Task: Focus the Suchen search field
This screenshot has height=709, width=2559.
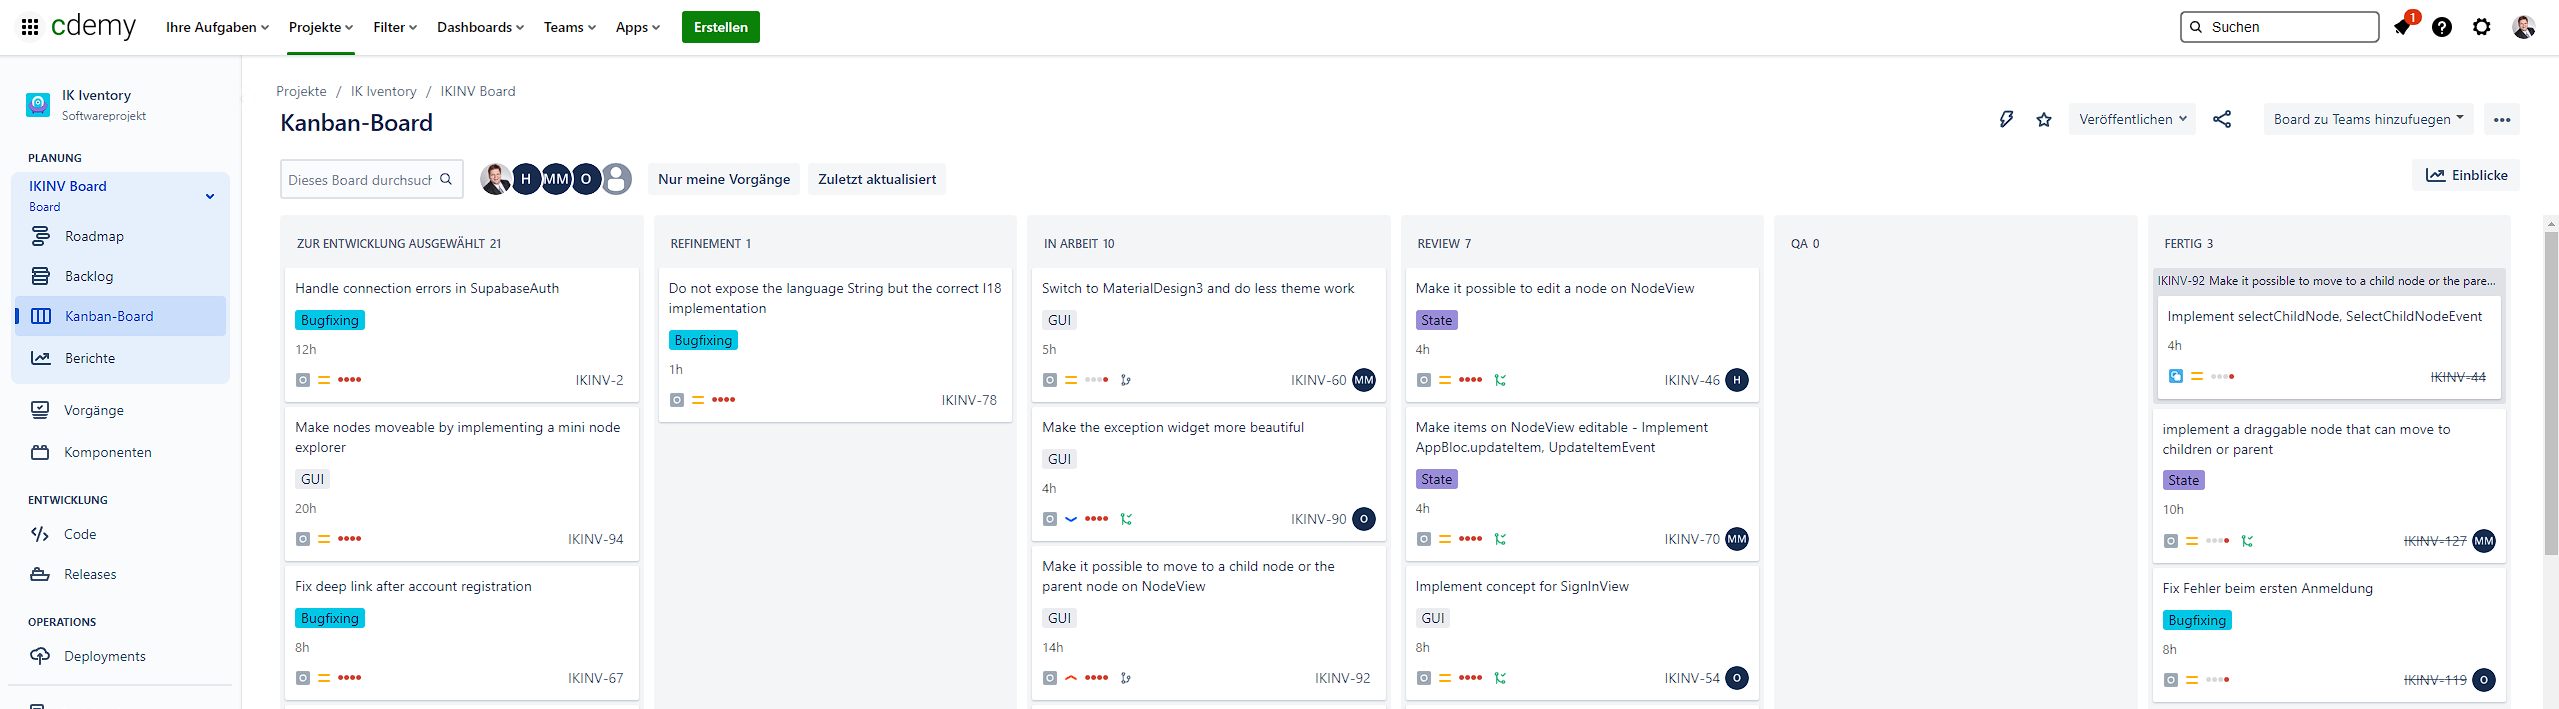Action: tap(2279, 27)
